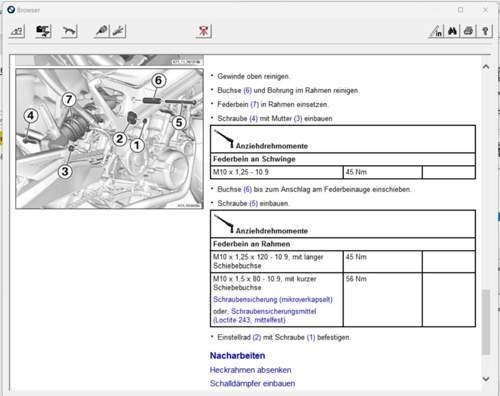Click the BMW logo in title bar
The height and width of the screenshot is (396, 500).
coord(11,10)
